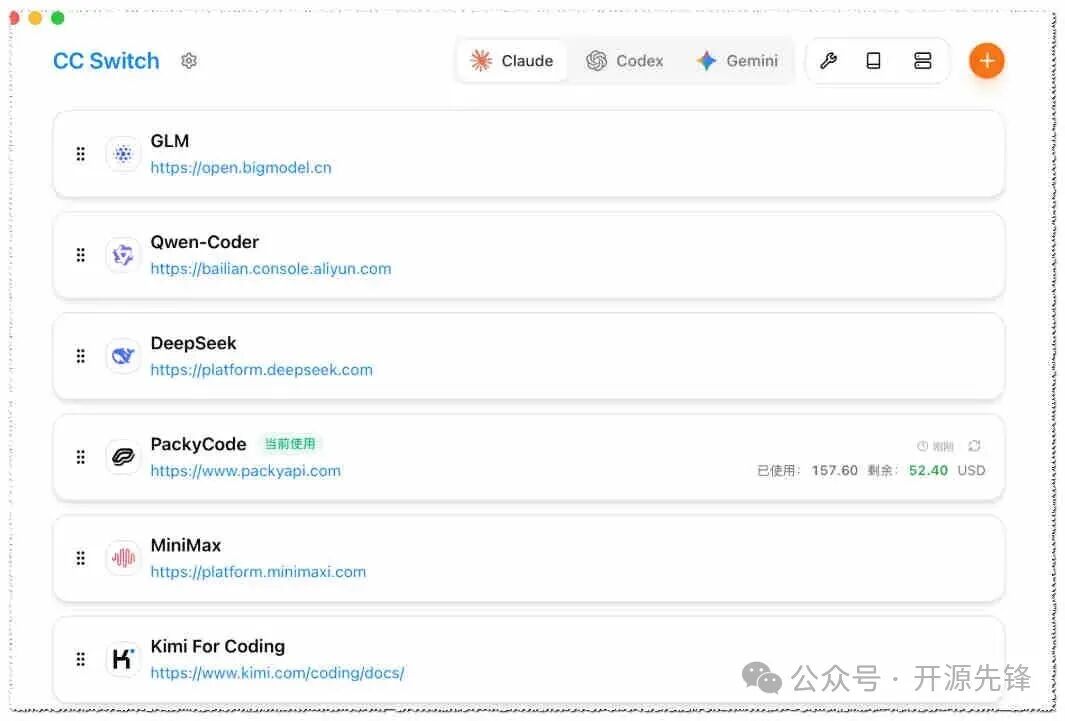Grab the drag handle of Qwen-Coder card

click(81, 255)
